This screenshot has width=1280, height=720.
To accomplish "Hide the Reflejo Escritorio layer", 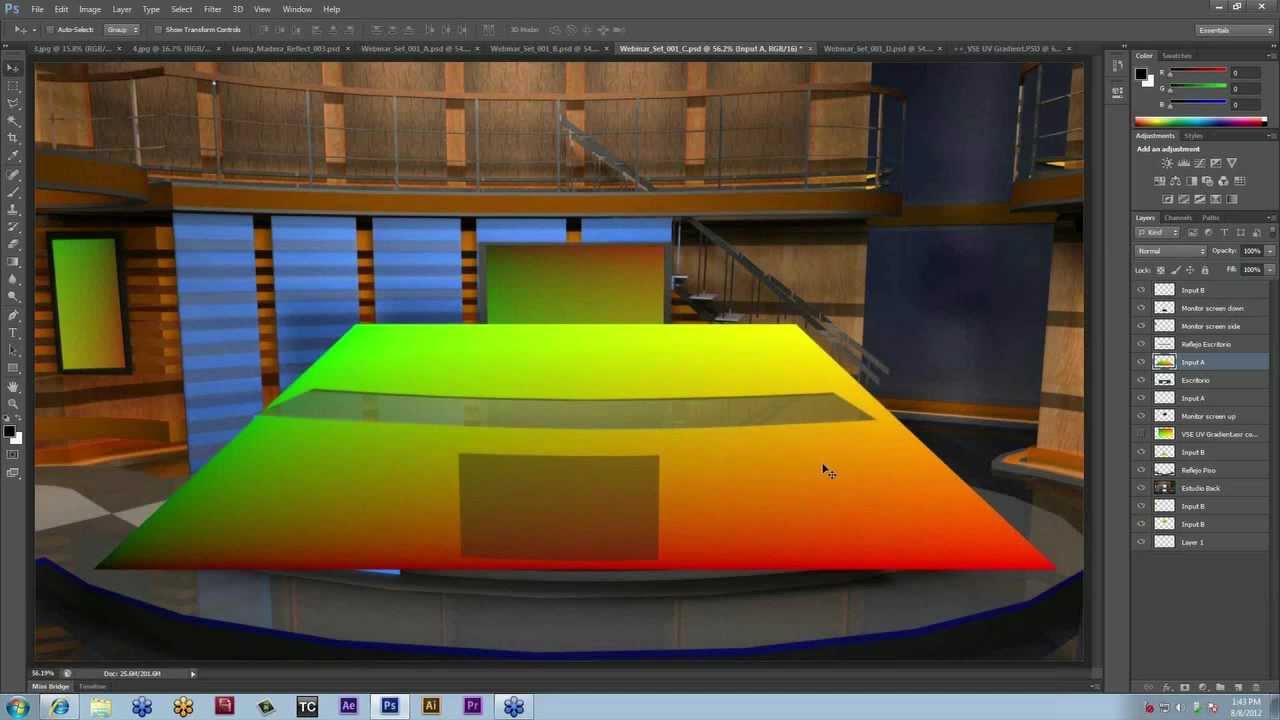I will (1141, 344).
